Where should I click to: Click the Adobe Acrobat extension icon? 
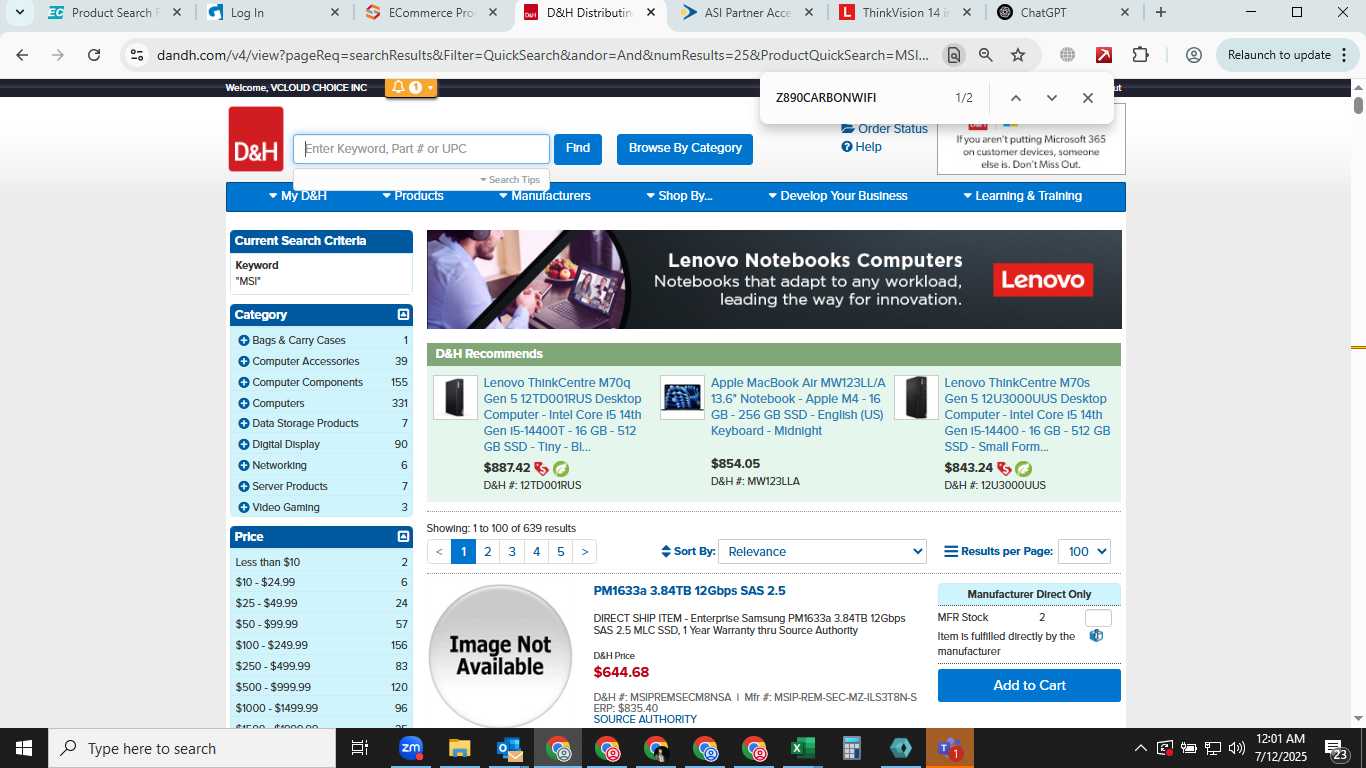click(x=1104, y=55)
